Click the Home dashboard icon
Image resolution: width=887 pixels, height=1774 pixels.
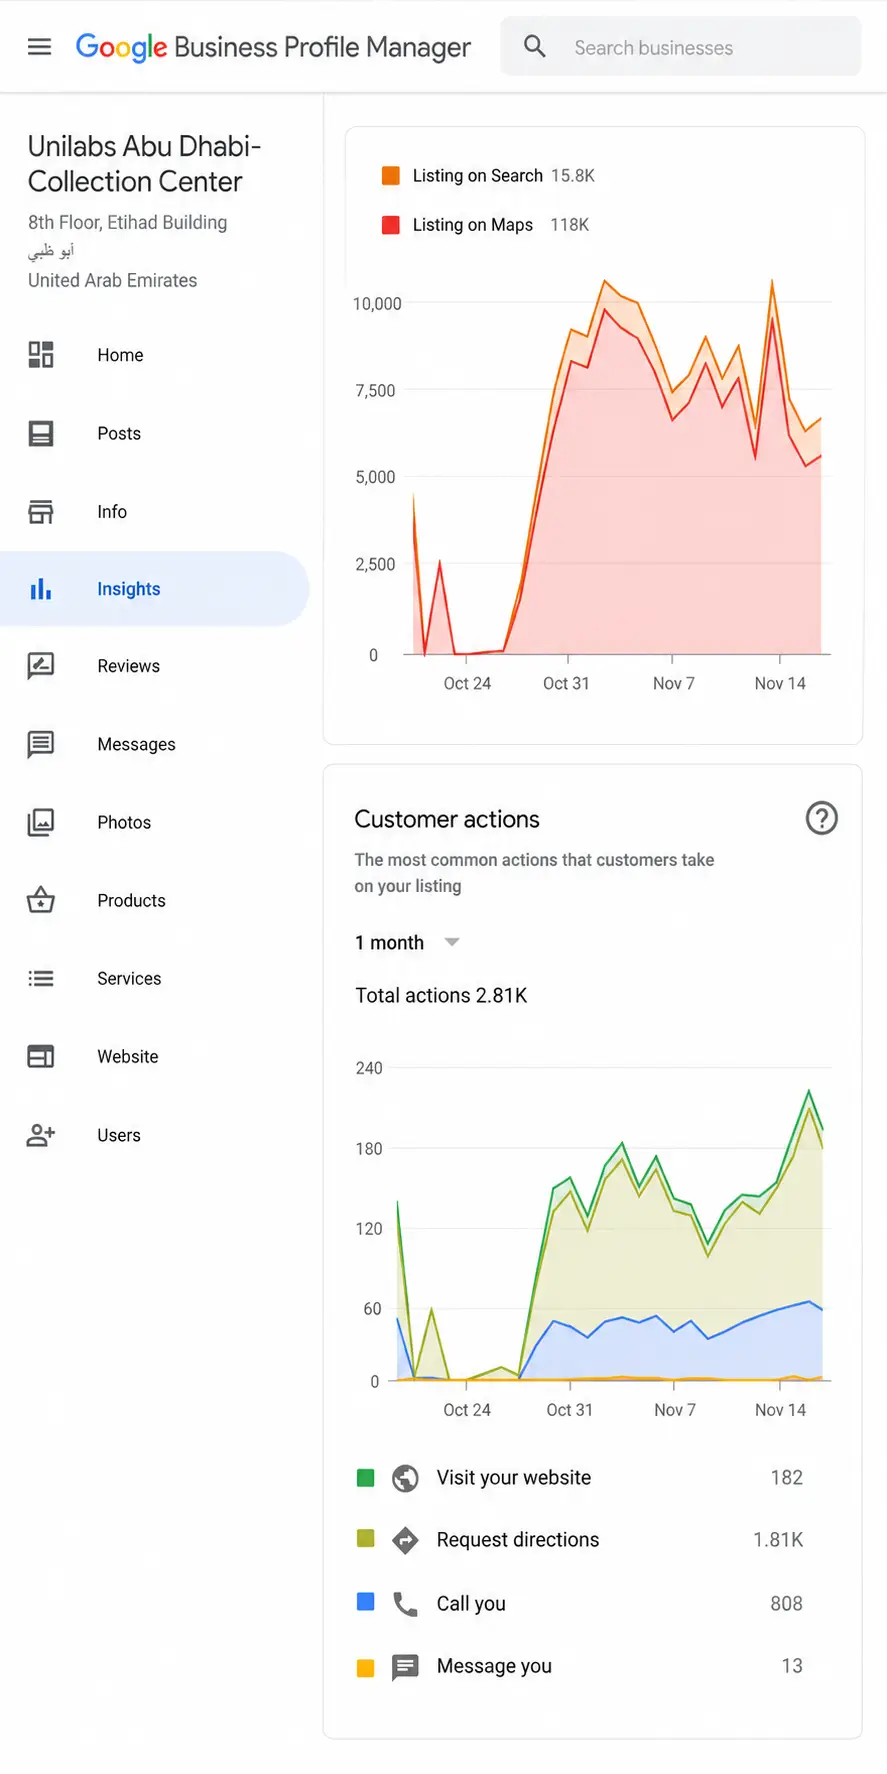(41, 355)
